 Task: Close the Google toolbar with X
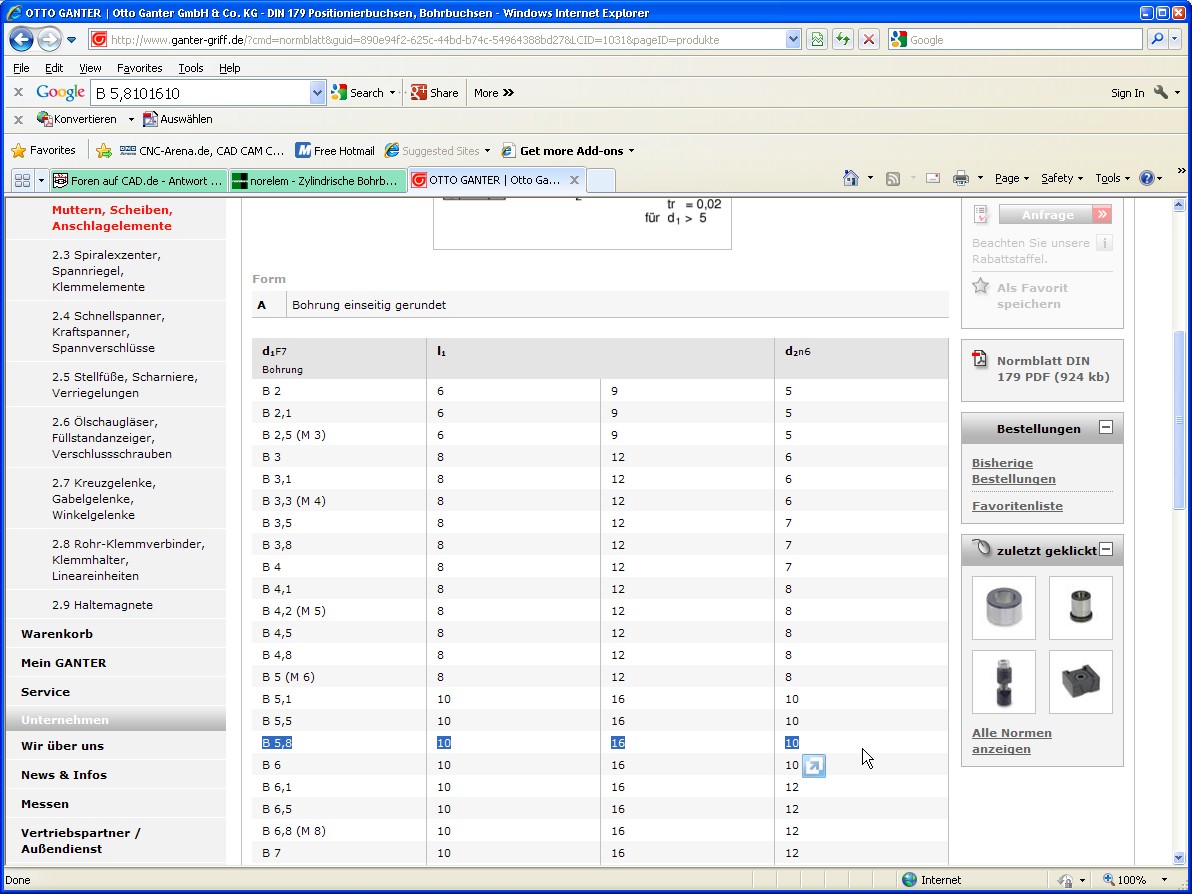pos(18,92)
